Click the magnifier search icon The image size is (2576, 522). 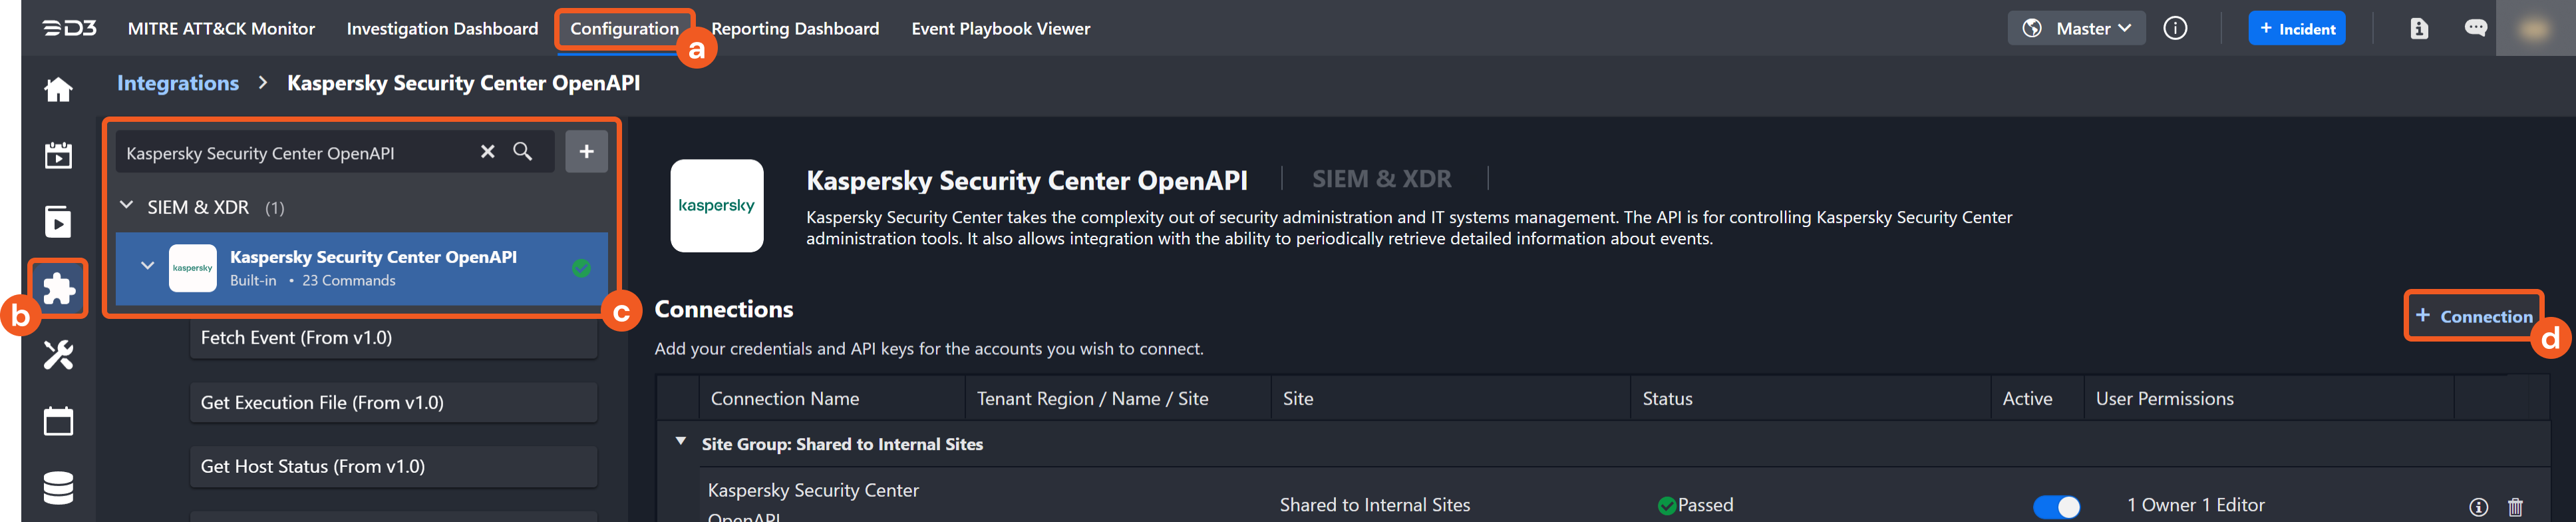523,152
